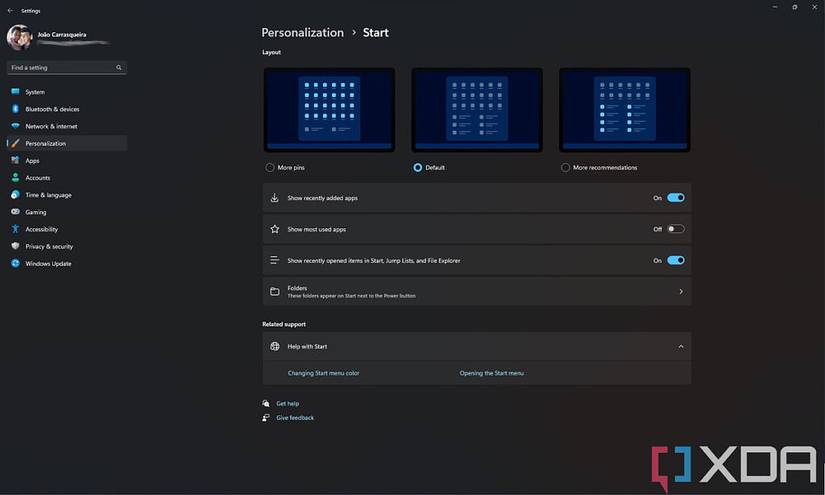Screen dimensions: 825x495
Task: Click the list icon beside recently opened items
Action: (275, 260)
